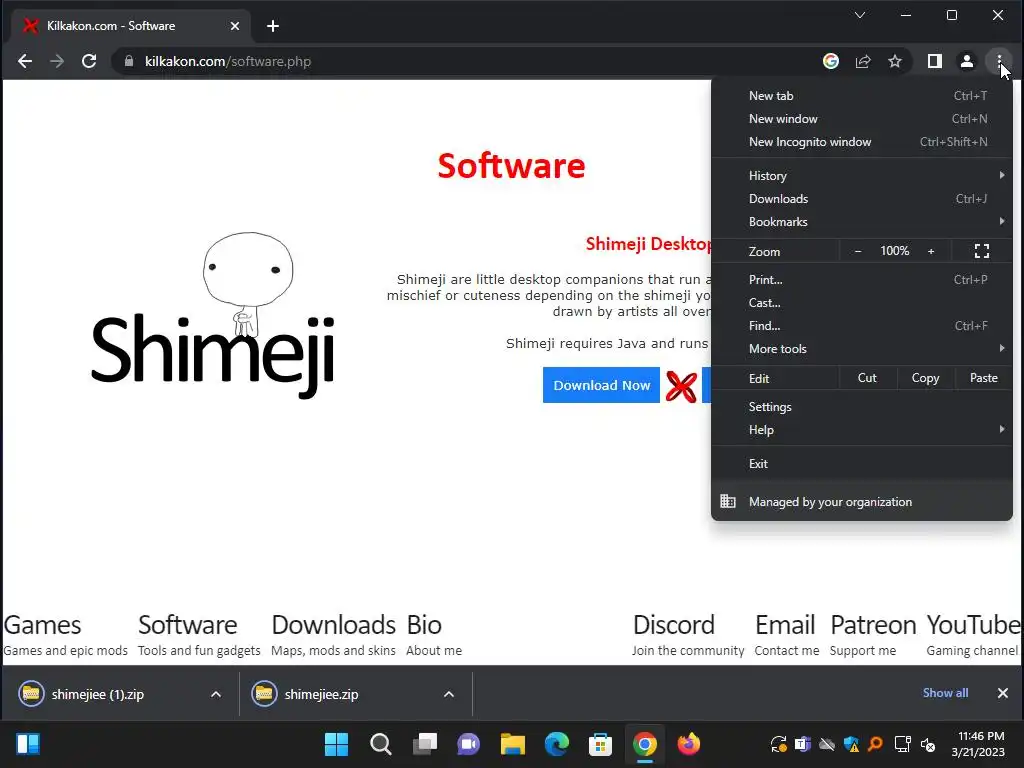Open Task View on taskbar
The image size is (1024, 768).
point(424,744)
